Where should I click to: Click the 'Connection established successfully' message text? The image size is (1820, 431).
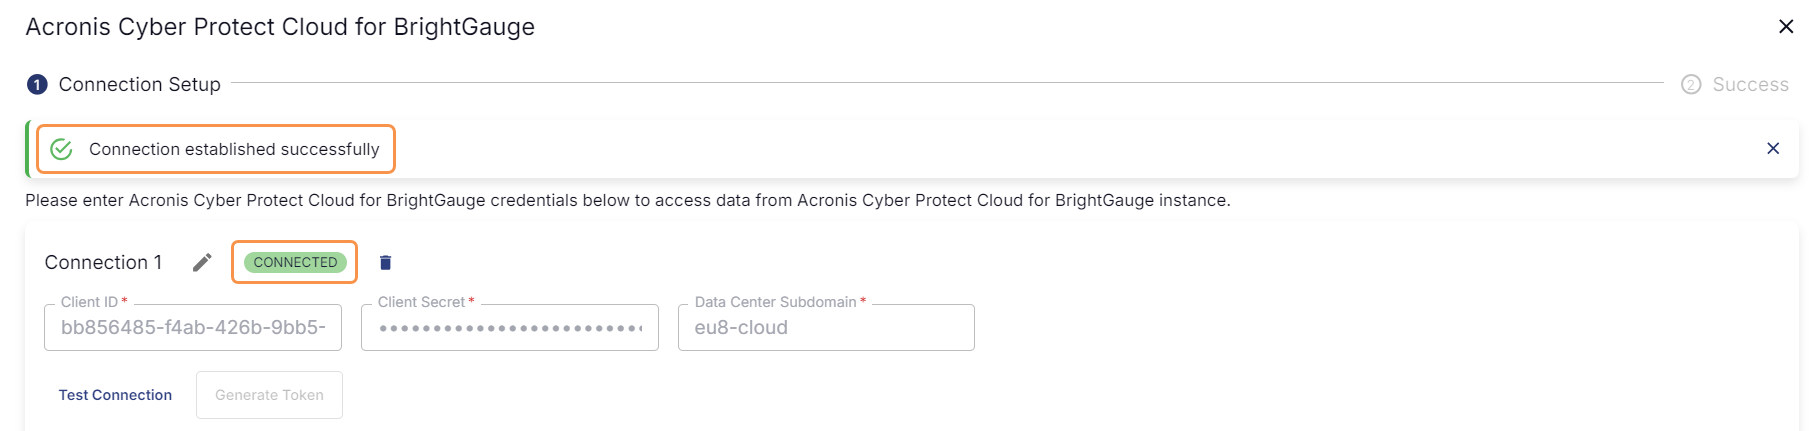click(234, 149)
